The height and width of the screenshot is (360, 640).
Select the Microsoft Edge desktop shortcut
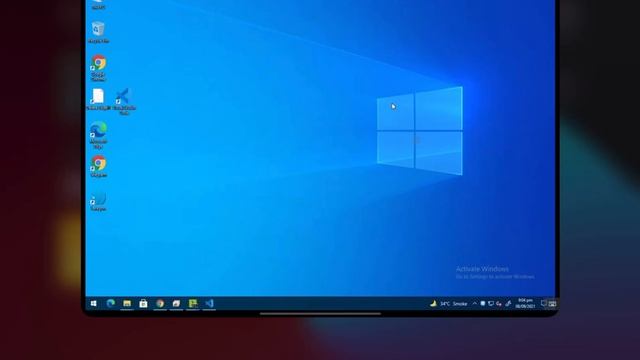click(98, 135)
